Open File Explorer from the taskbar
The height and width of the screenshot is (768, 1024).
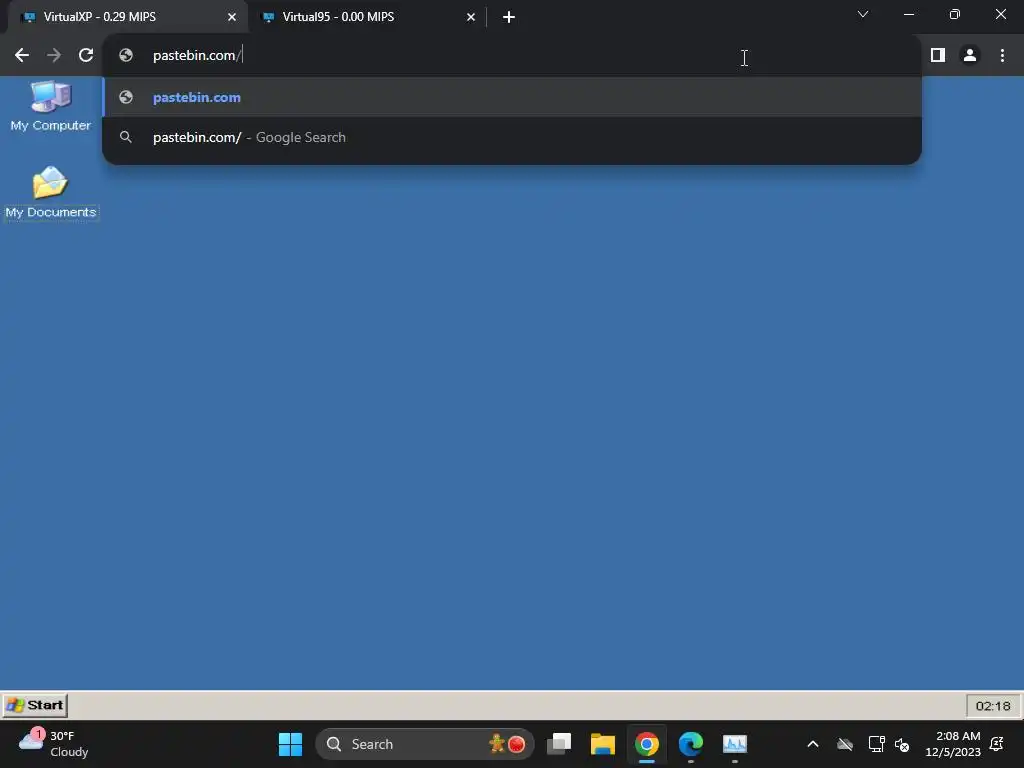(603, 744)
